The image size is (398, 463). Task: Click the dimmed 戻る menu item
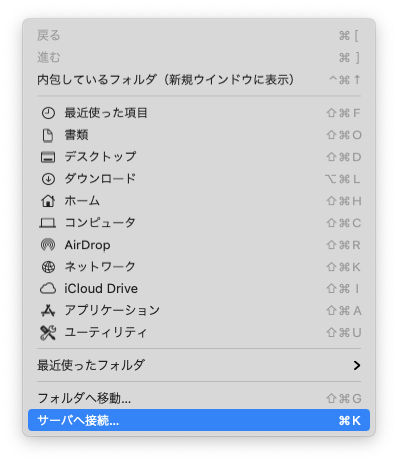click(199, 36)
